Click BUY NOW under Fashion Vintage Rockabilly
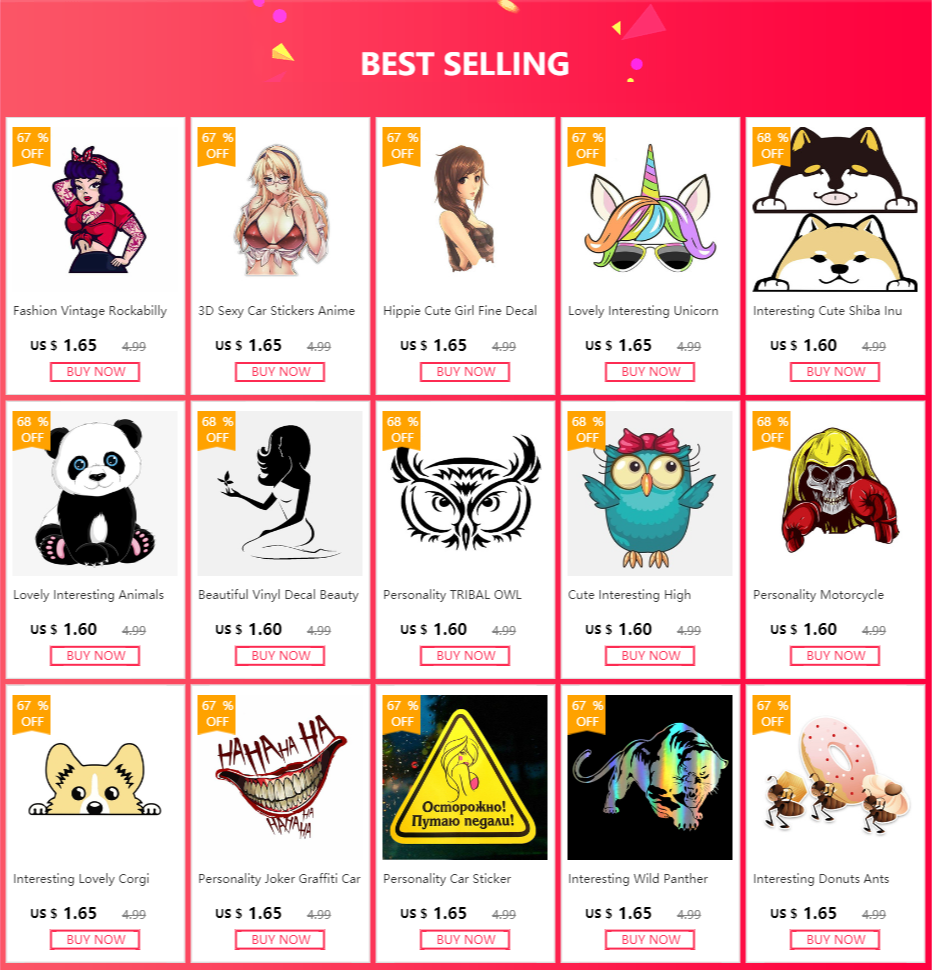This screenshot has width=932, height=970. [95, 372]
